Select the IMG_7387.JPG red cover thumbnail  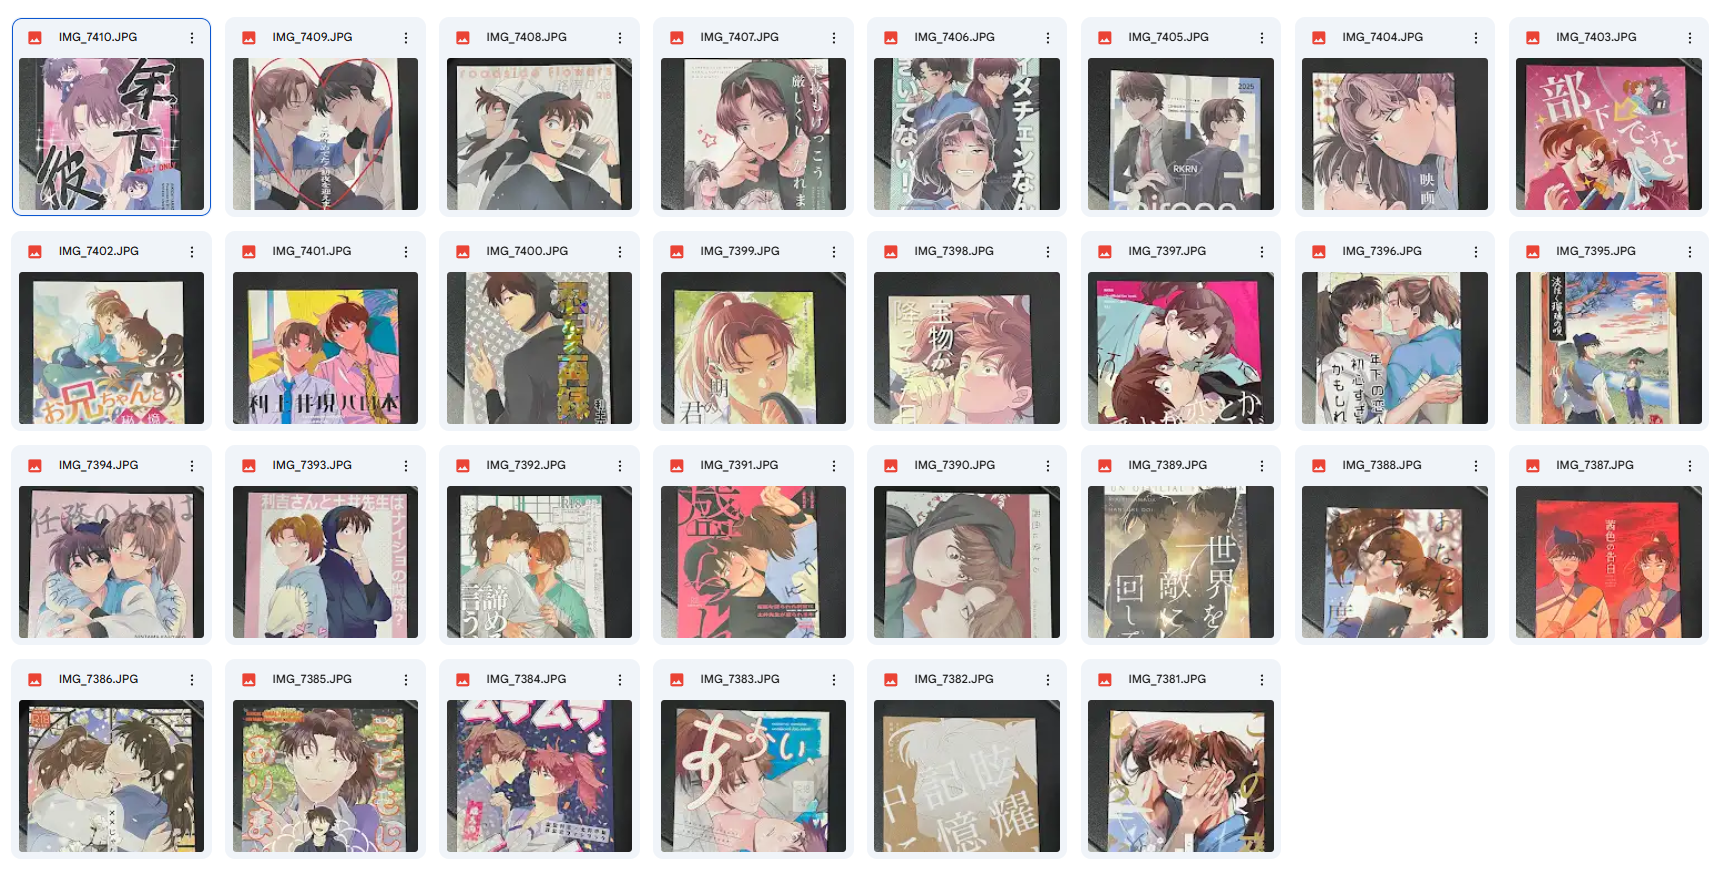pyautogui.click(x=1609, y=562)
